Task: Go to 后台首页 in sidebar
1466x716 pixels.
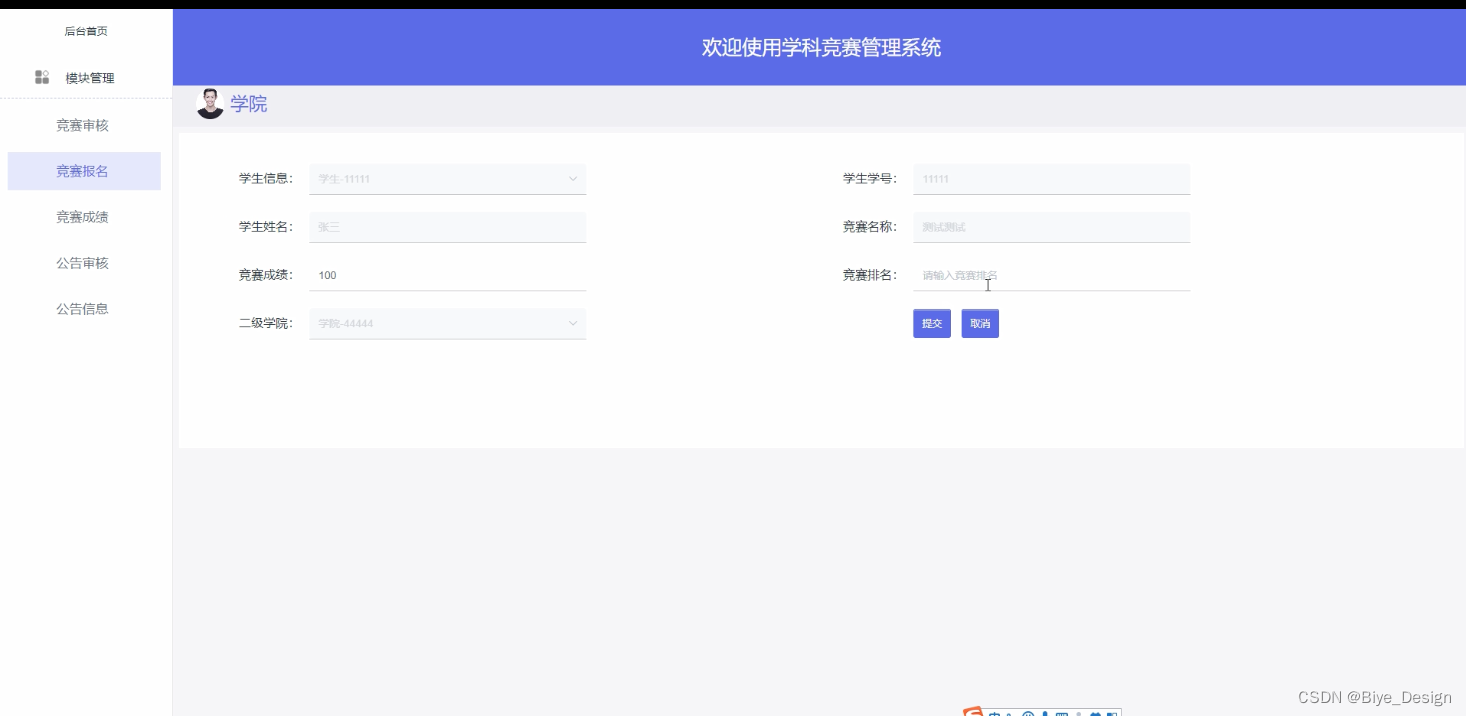Action: pyautogui.click(x=86, y=31)
